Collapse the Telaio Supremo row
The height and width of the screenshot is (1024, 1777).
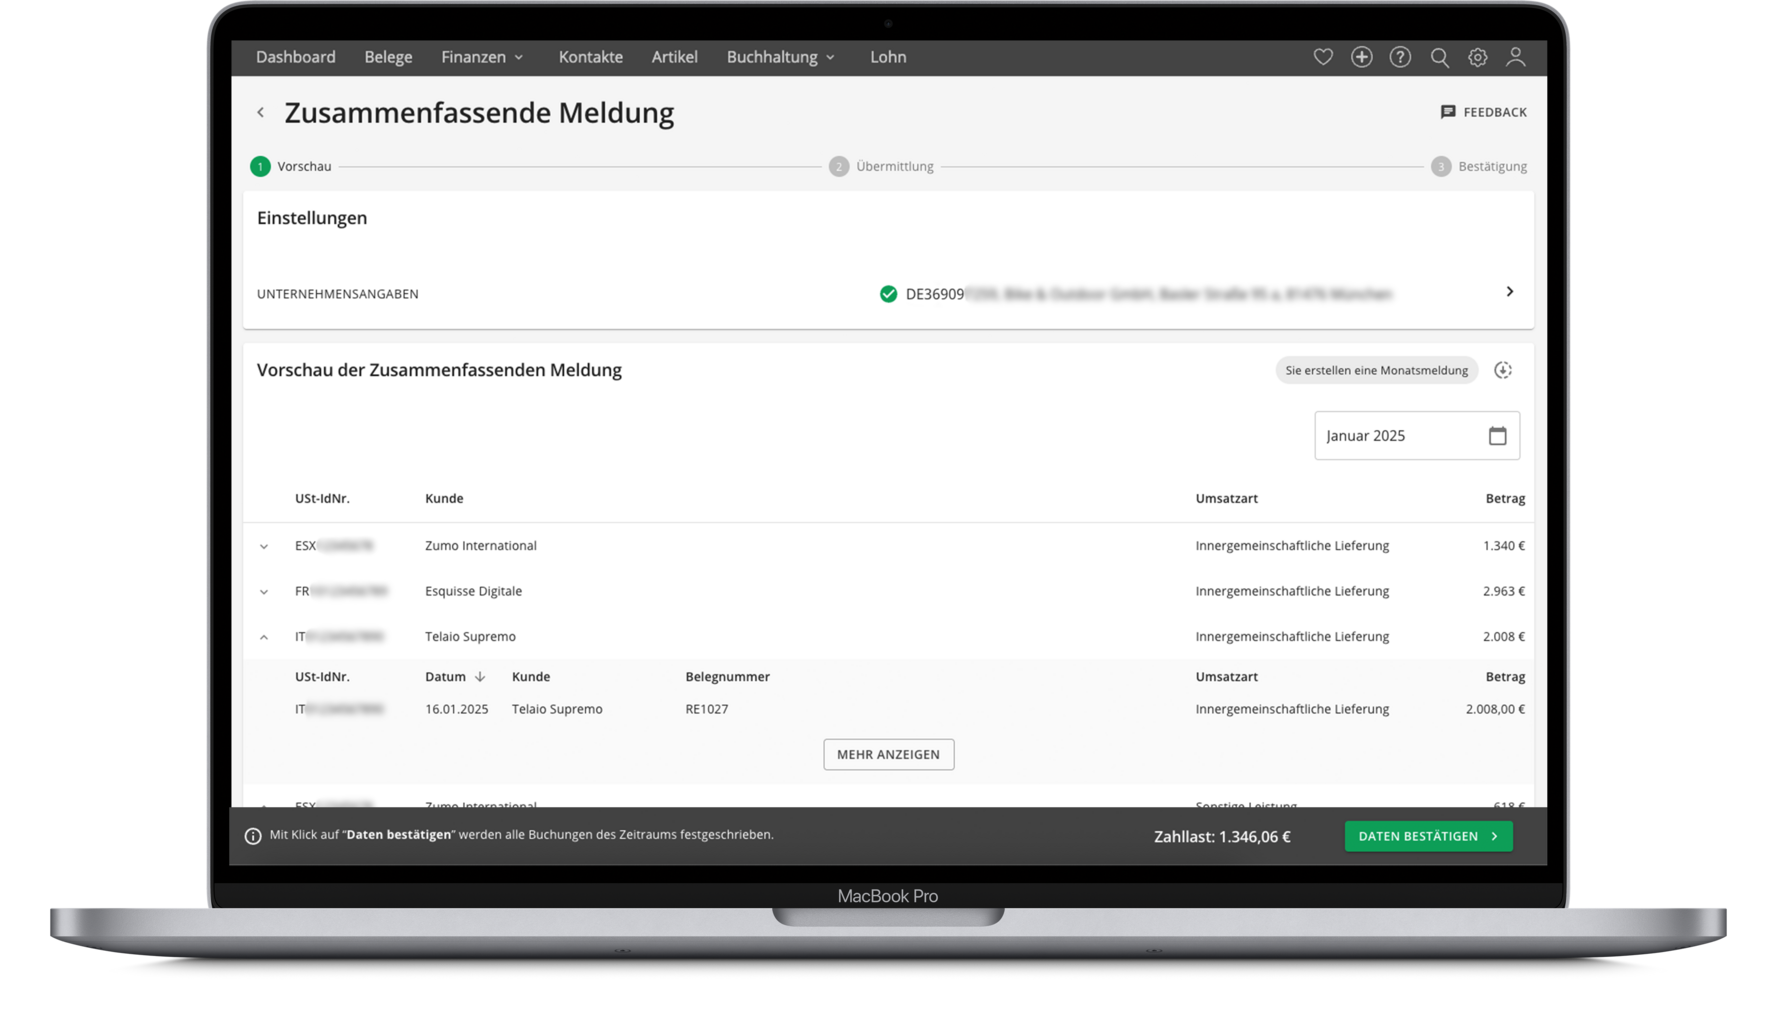point(264,637)
